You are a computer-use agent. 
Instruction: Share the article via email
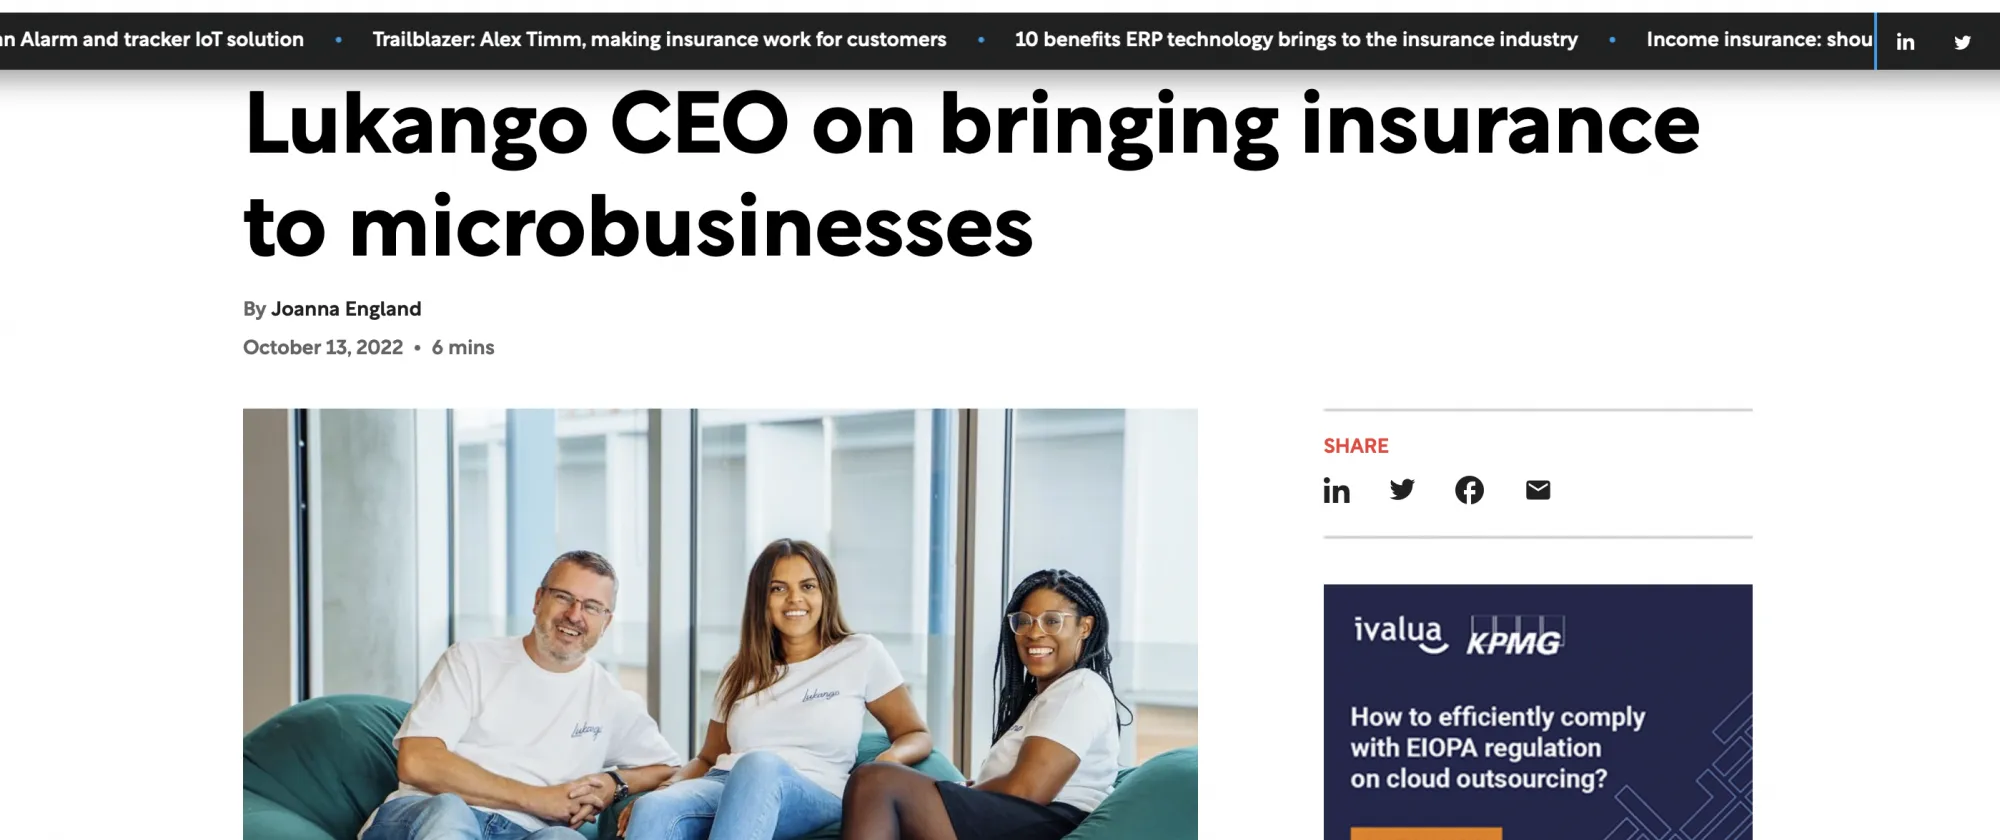click(1537, 490)
